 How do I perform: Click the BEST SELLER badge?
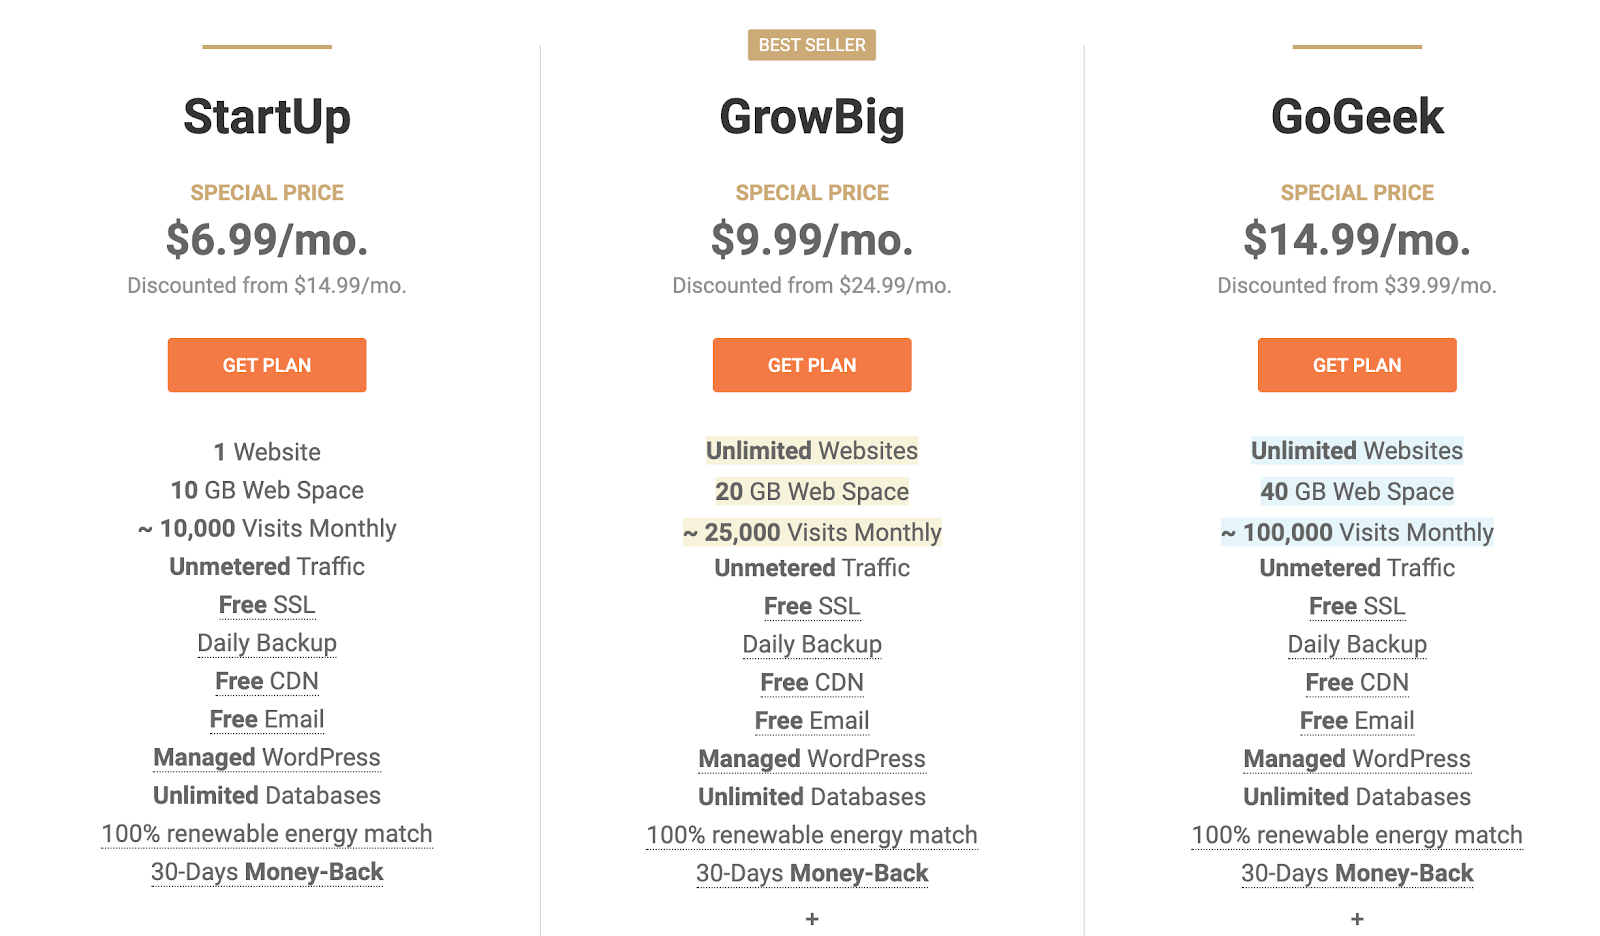[x=812, y=45]
